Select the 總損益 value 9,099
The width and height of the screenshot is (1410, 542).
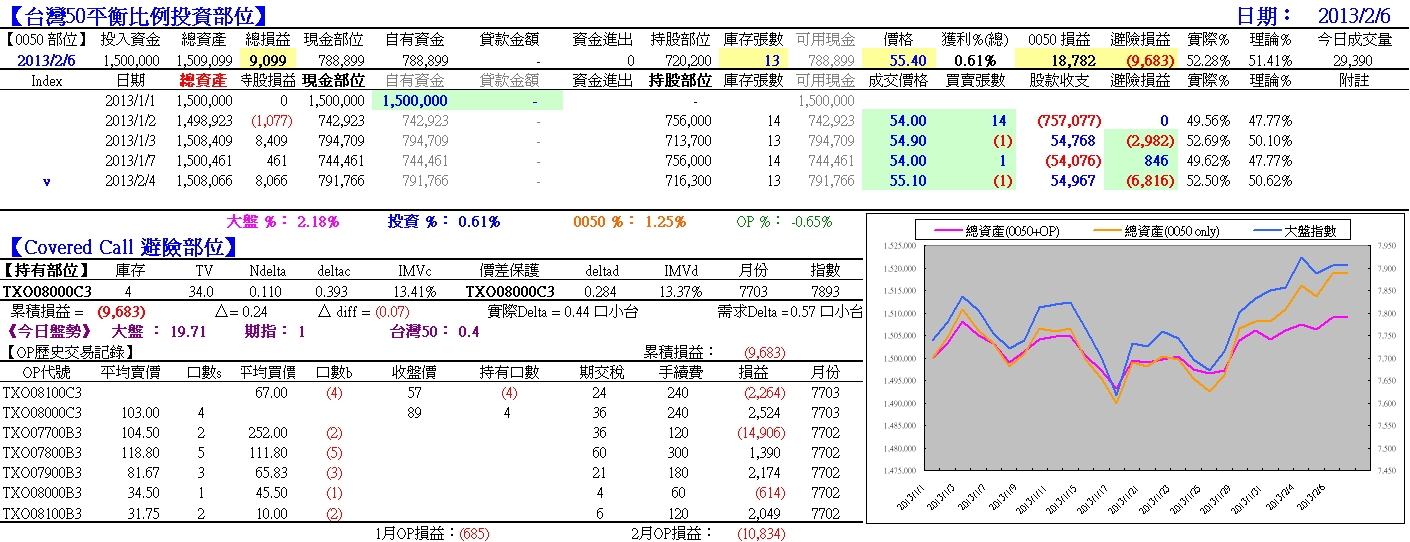coord(269,60)
